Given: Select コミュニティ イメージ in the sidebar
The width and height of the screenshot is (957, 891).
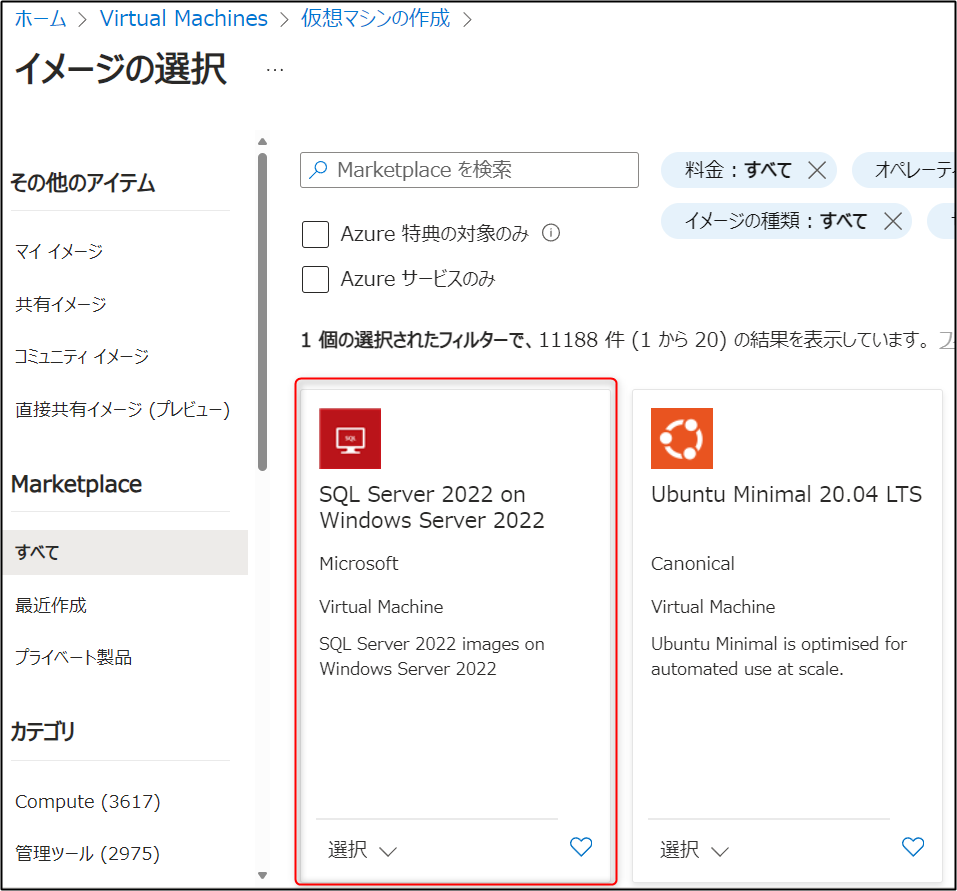Looking at the screenshot, I should 82,356.
